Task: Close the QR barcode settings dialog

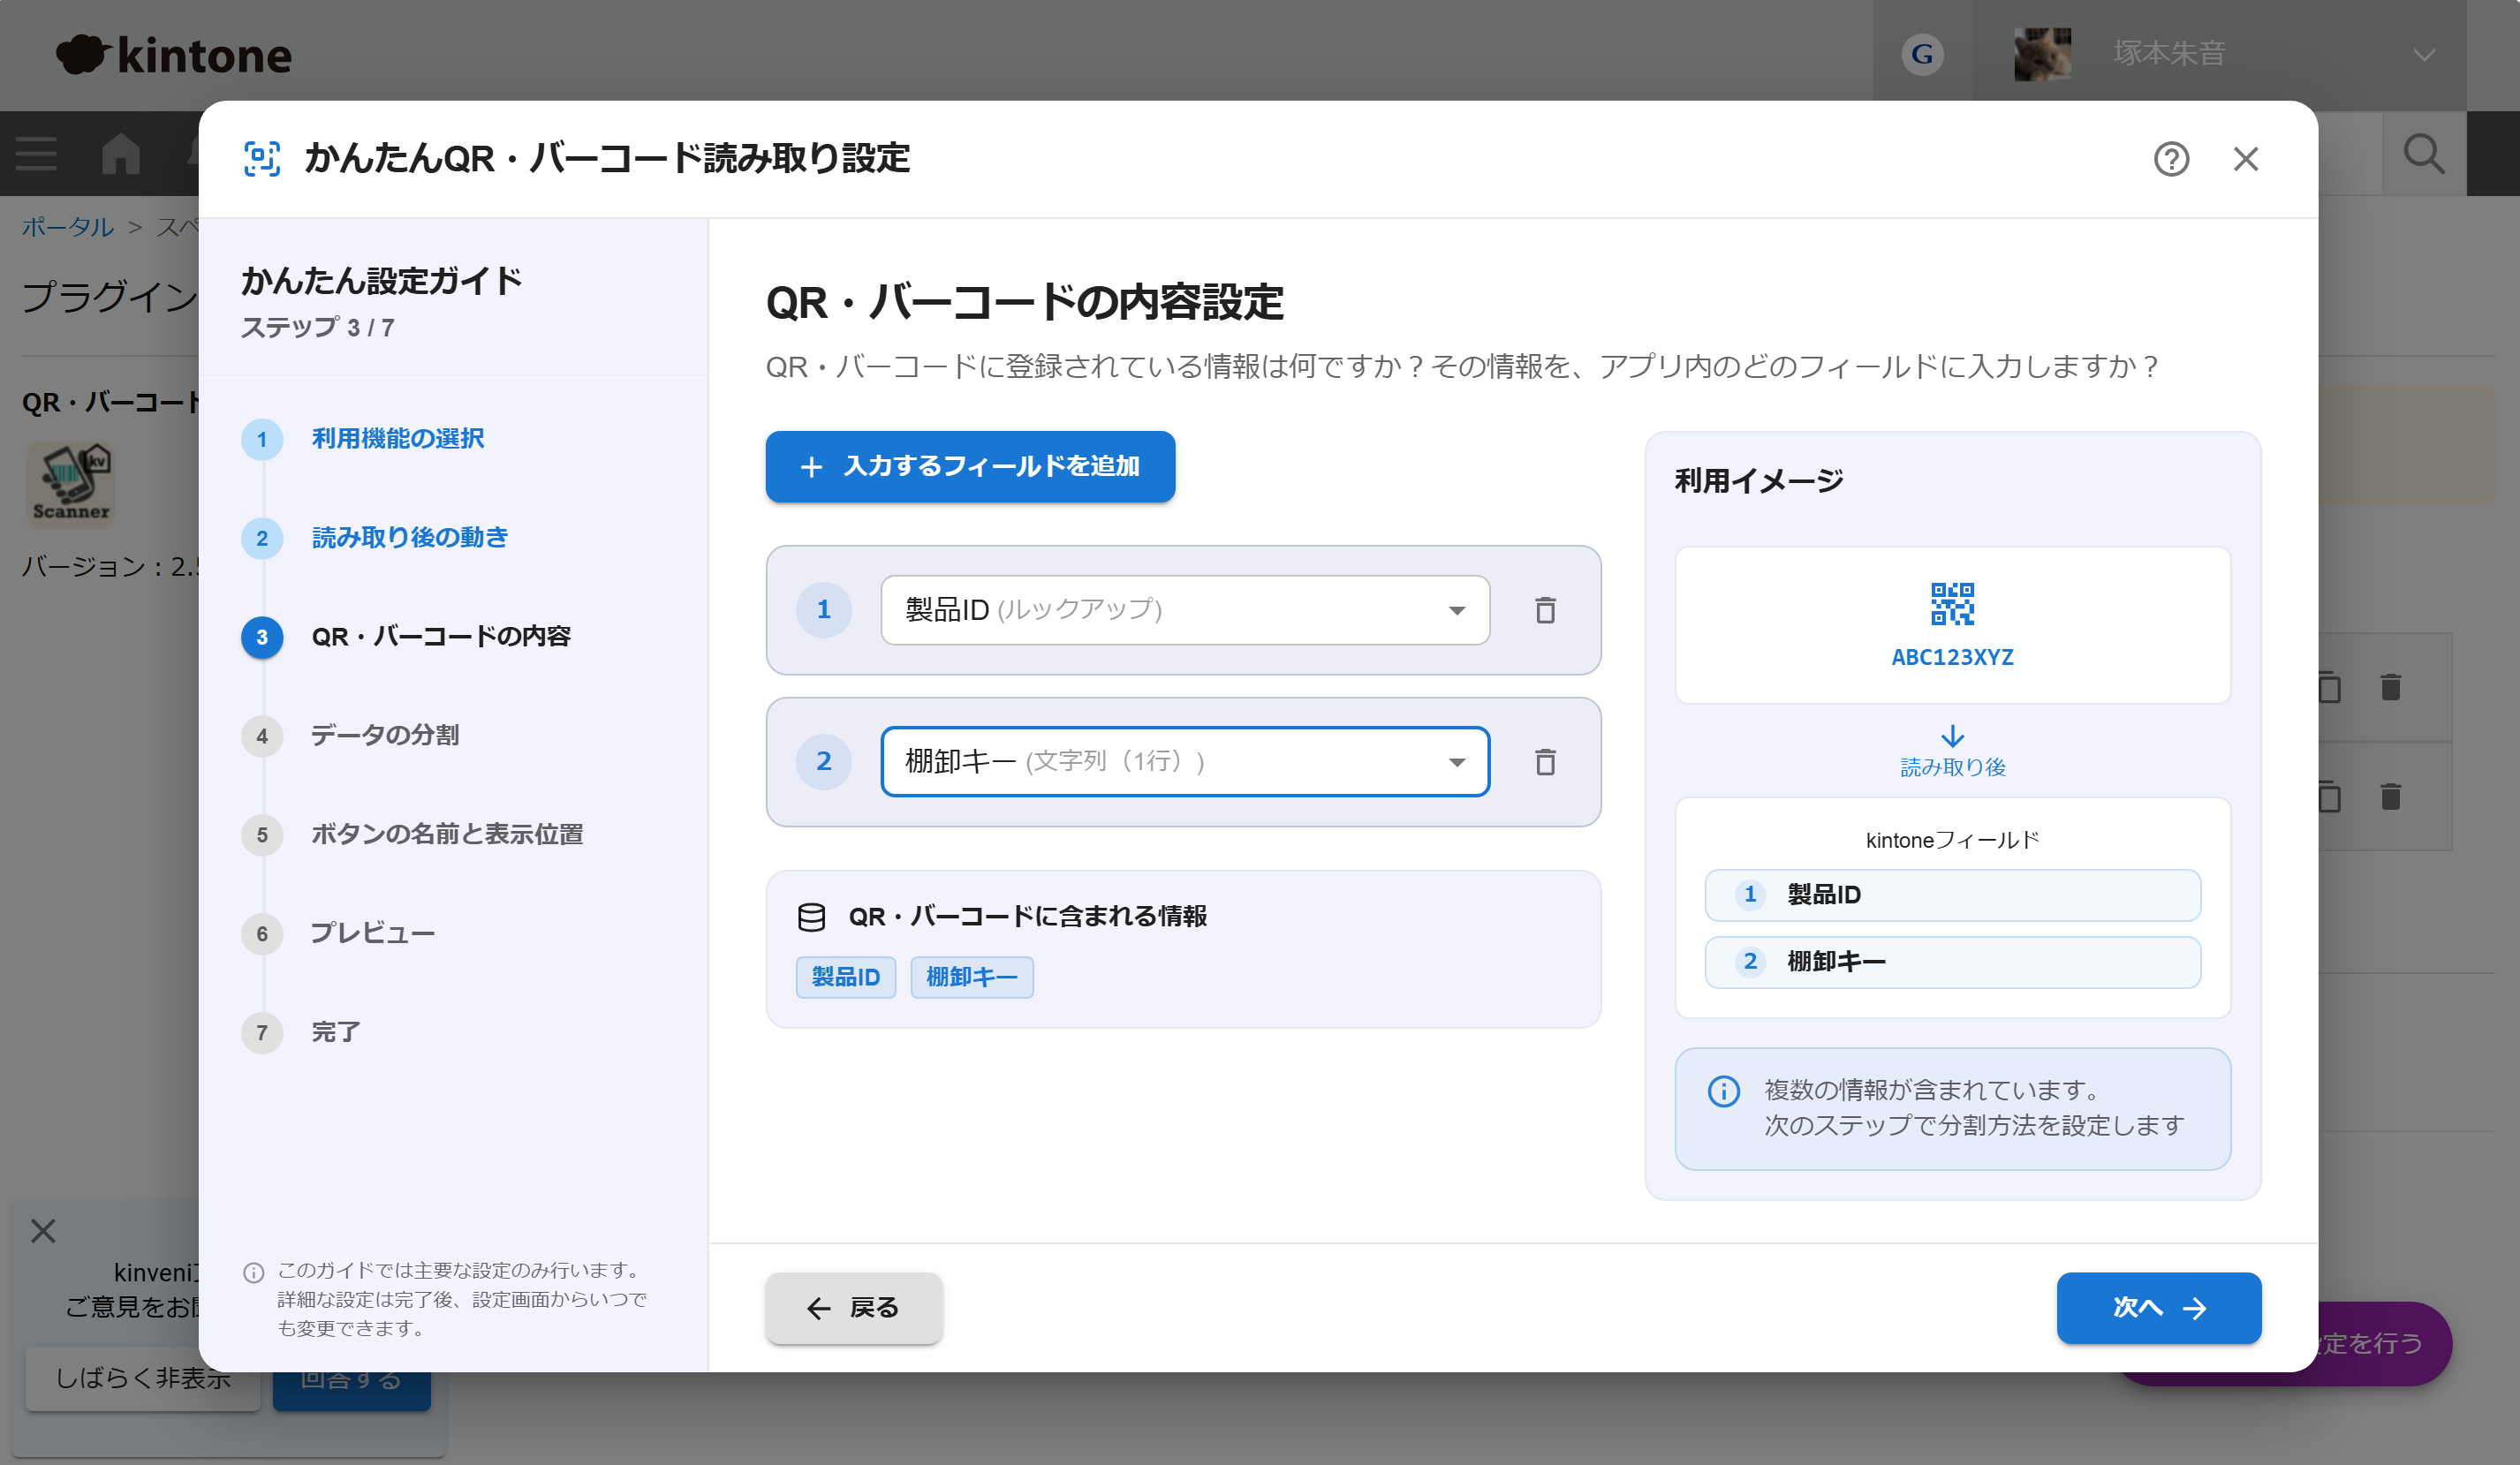Action: 2246,159
